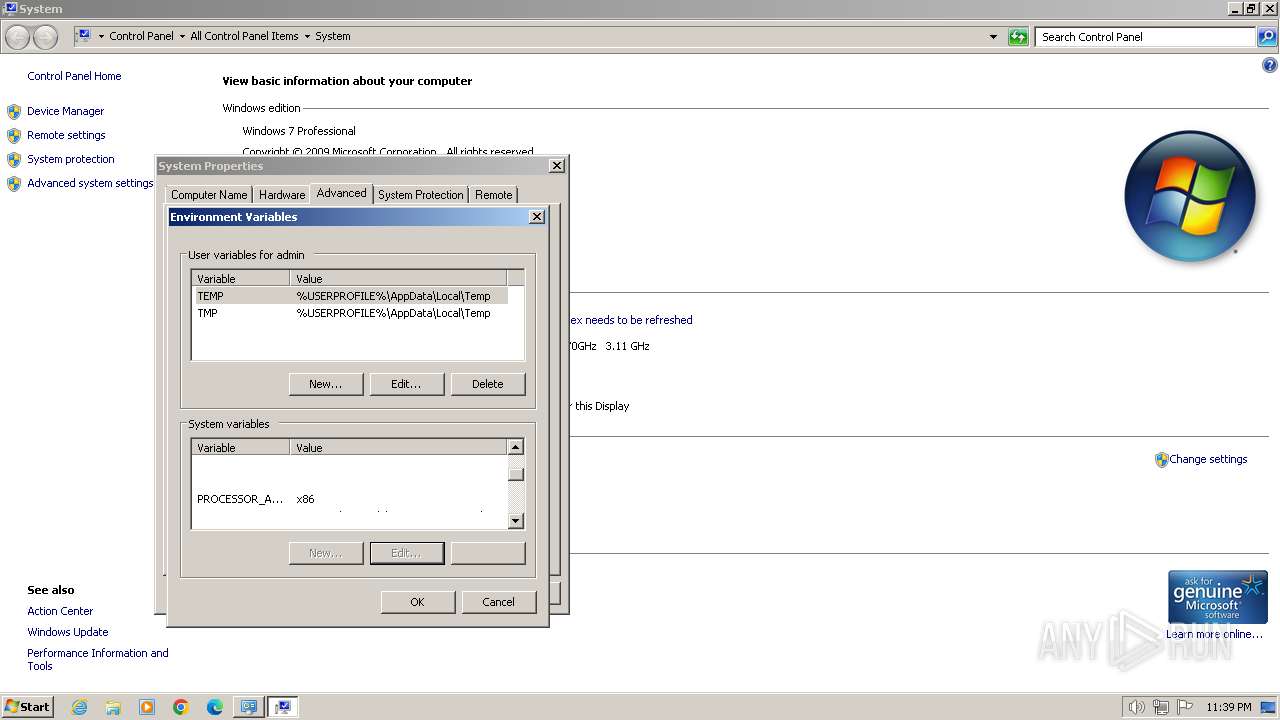Select the PROCESSOR_A... system variable row
This screenshot has height=720, width=1280.
coord(351,499)
